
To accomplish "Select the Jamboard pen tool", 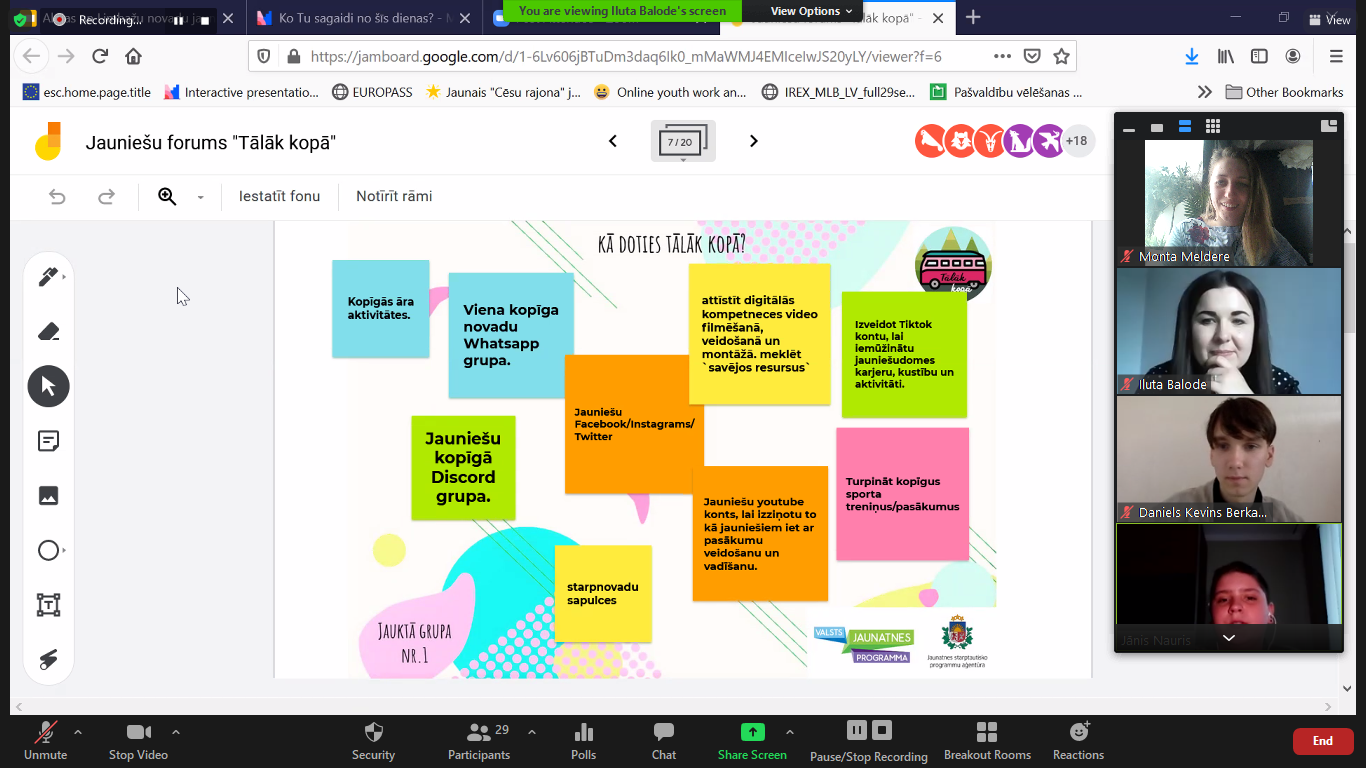I will point(48,277).
